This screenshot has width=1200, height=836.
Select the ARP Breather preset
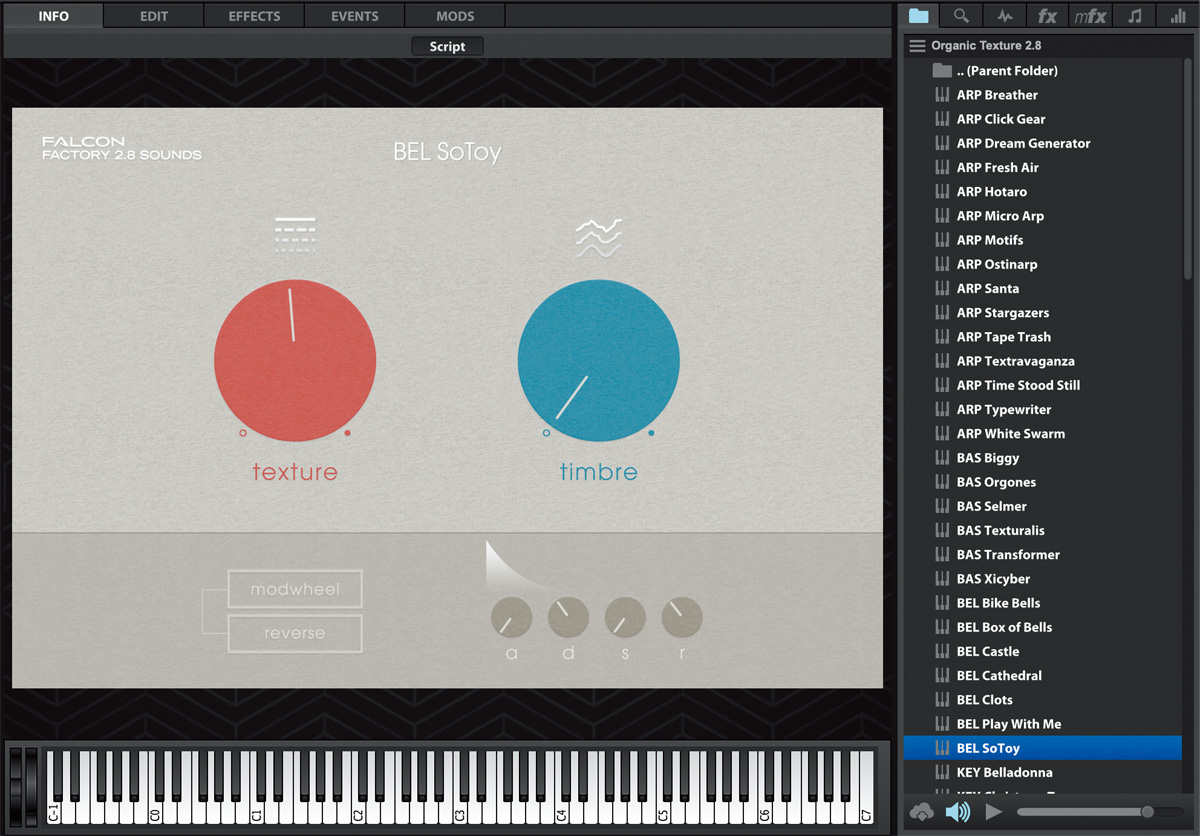click(1043, 95)
